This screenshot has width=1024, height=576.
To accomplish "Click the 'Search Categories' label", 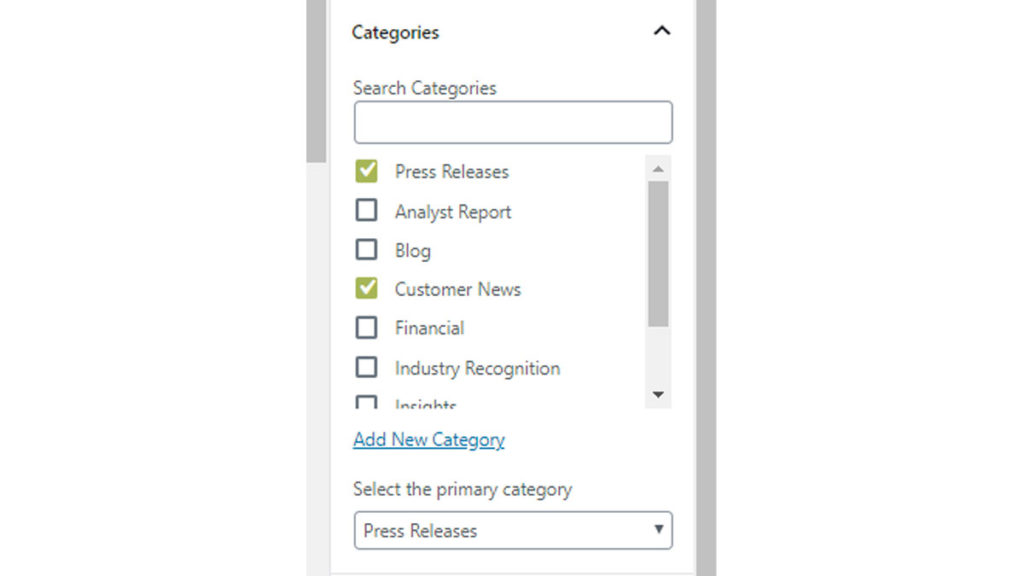I will (424, 88).
